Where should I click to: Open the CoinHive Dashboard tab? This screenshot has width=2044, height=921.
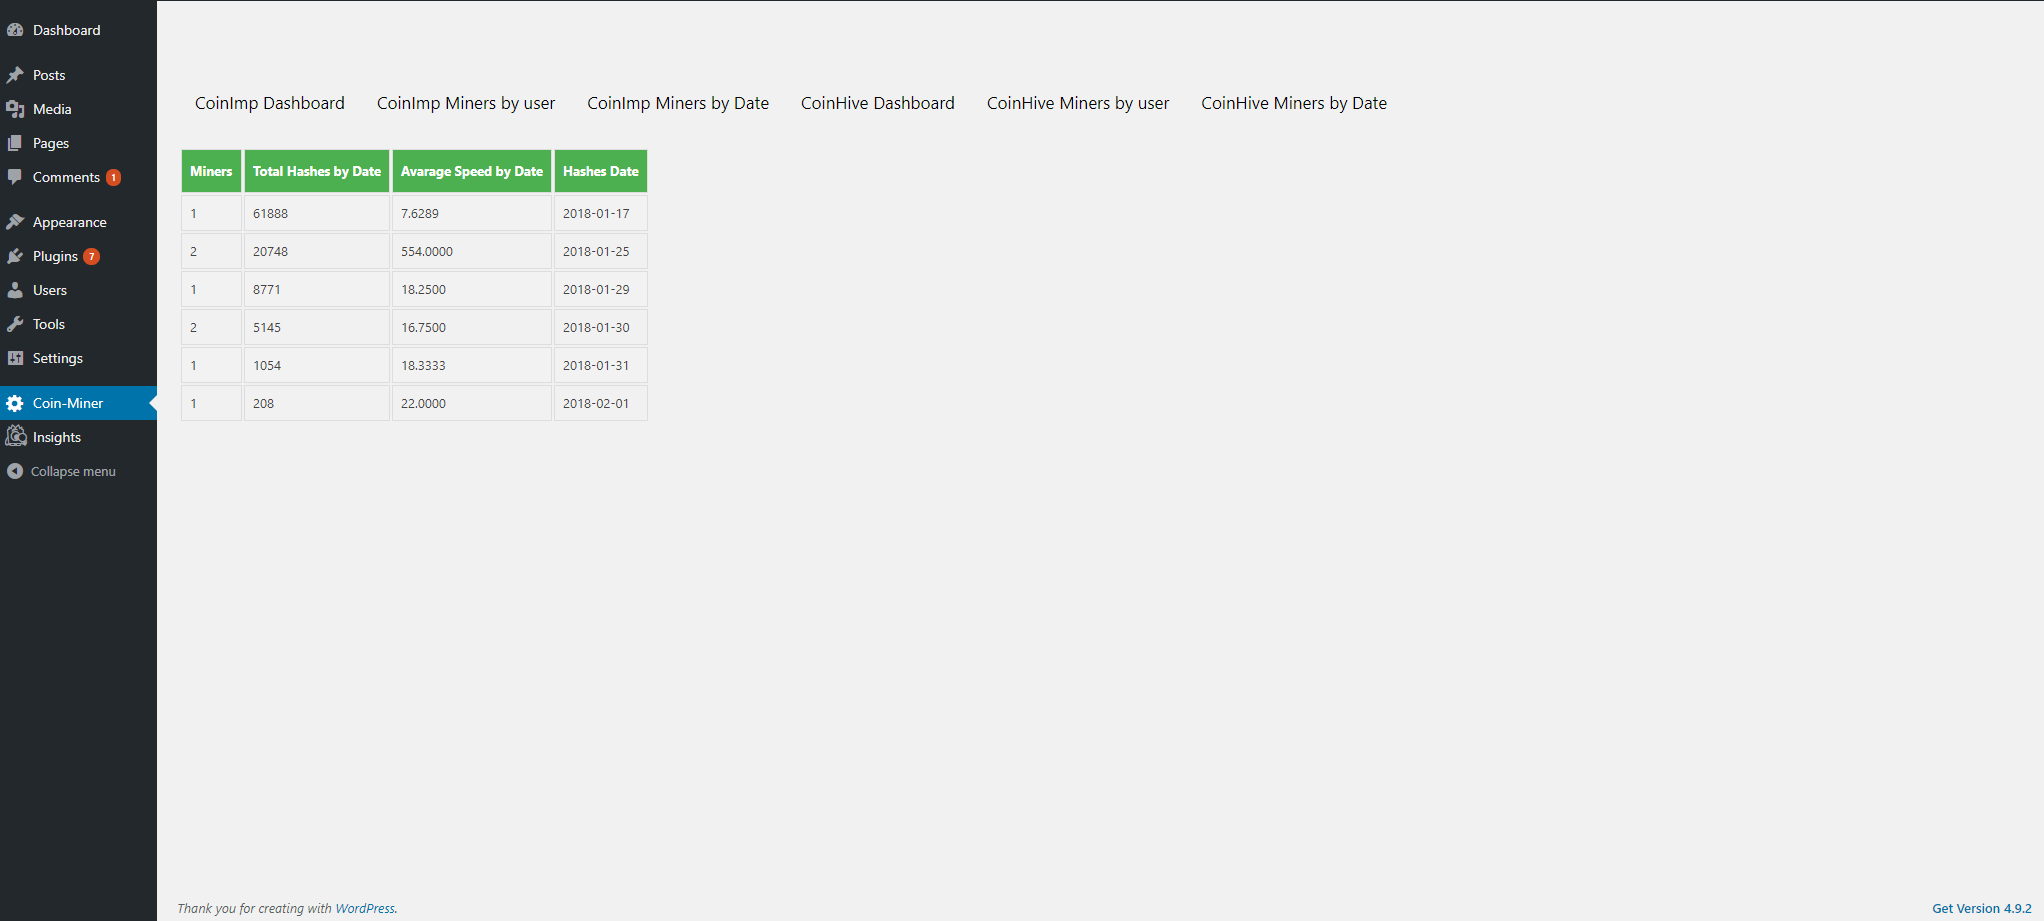878,103
